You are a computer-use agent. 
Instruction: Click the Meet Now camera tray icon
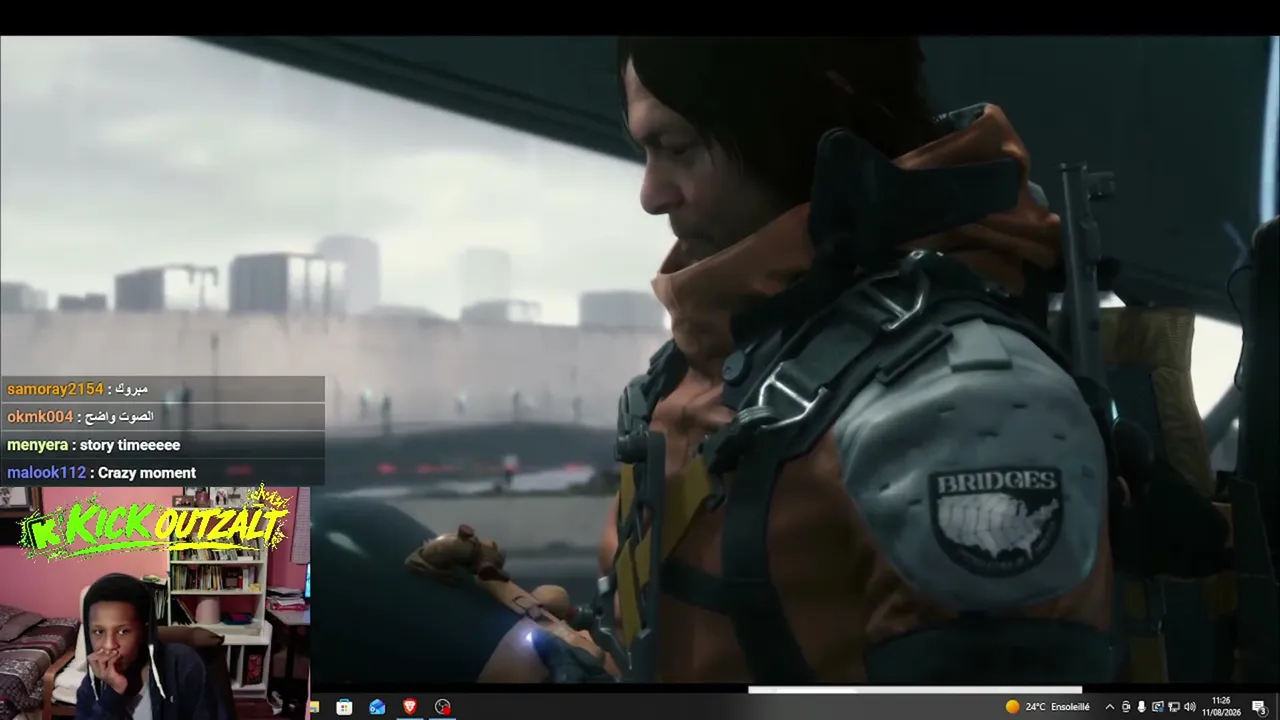(1126, 707)
